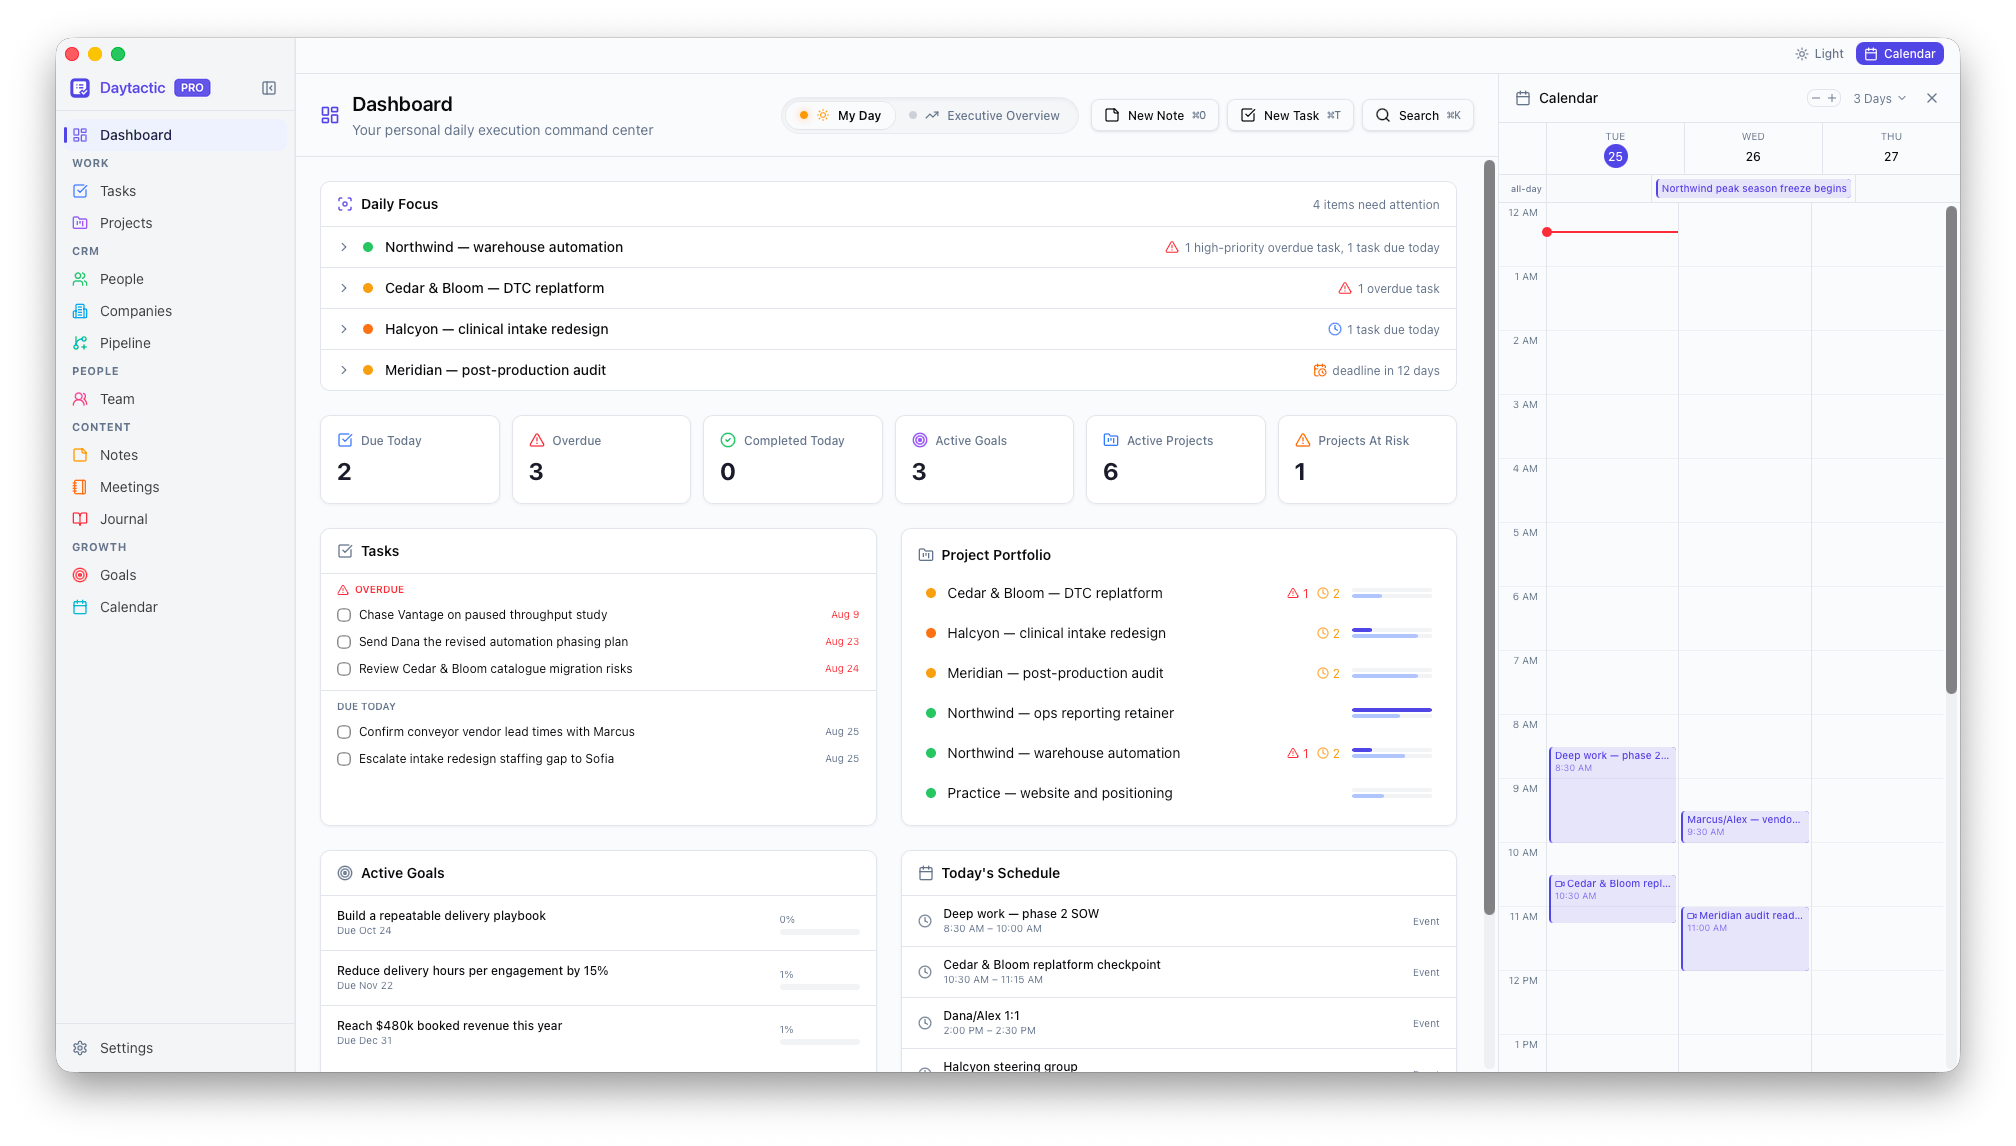Image resolution: width=2016 pixels, height=1146 pixels.
Task: Open Calendar in the sidebar
Action: pyautogui.click(x=175, y=607)
